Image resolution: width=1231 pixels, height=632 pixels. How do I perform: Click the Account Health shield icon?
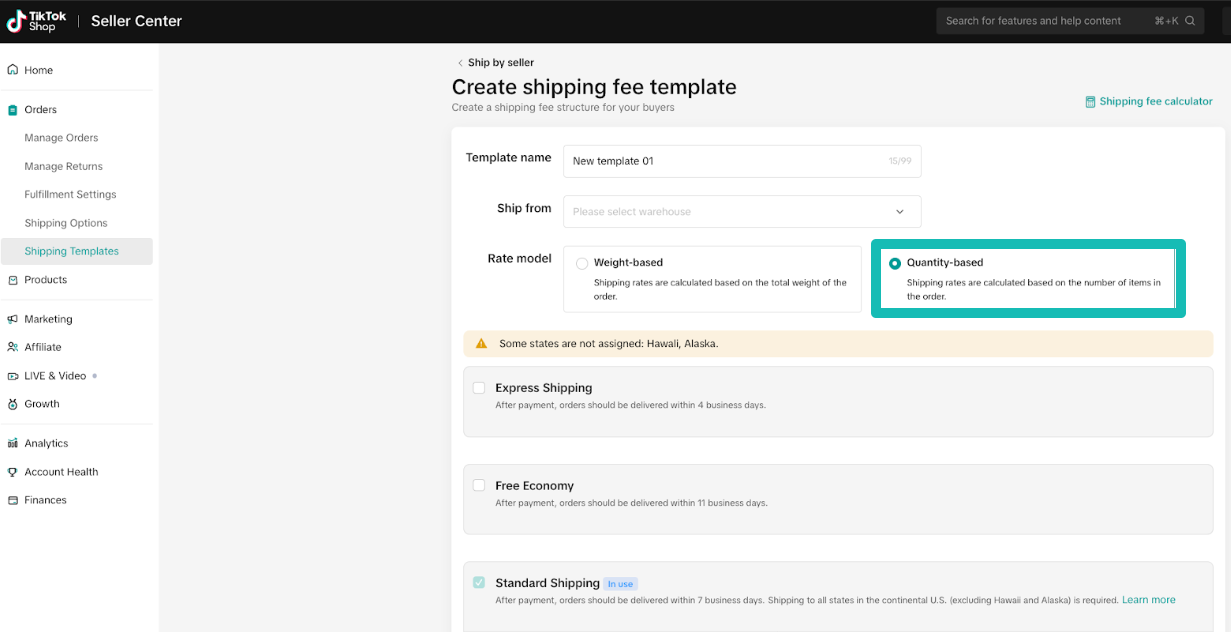pyautogui.click(x=14, y=471)
